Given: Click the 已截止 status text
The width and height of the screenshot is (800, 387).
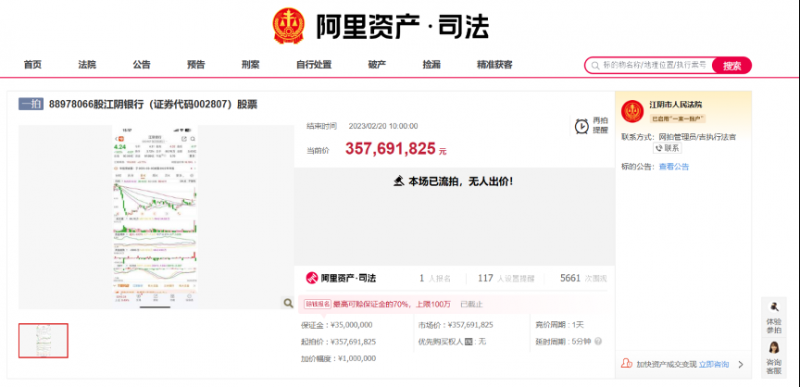Looking at the screenshot, I should point(471,304).
